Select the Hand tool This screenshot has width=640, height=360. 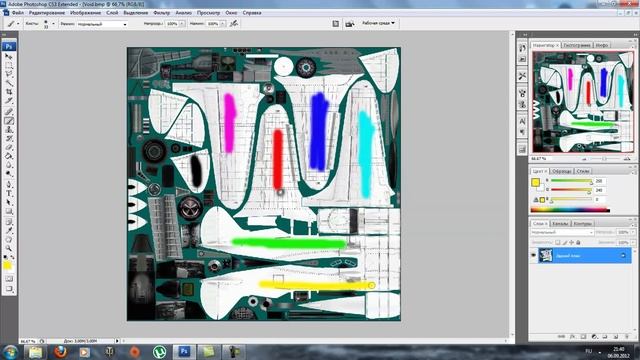(9, 240)
